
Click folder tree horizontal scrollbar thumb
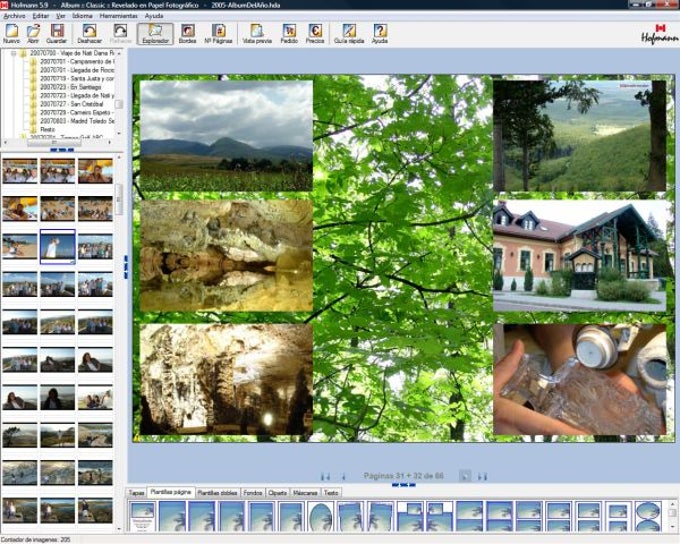(54, 142)
